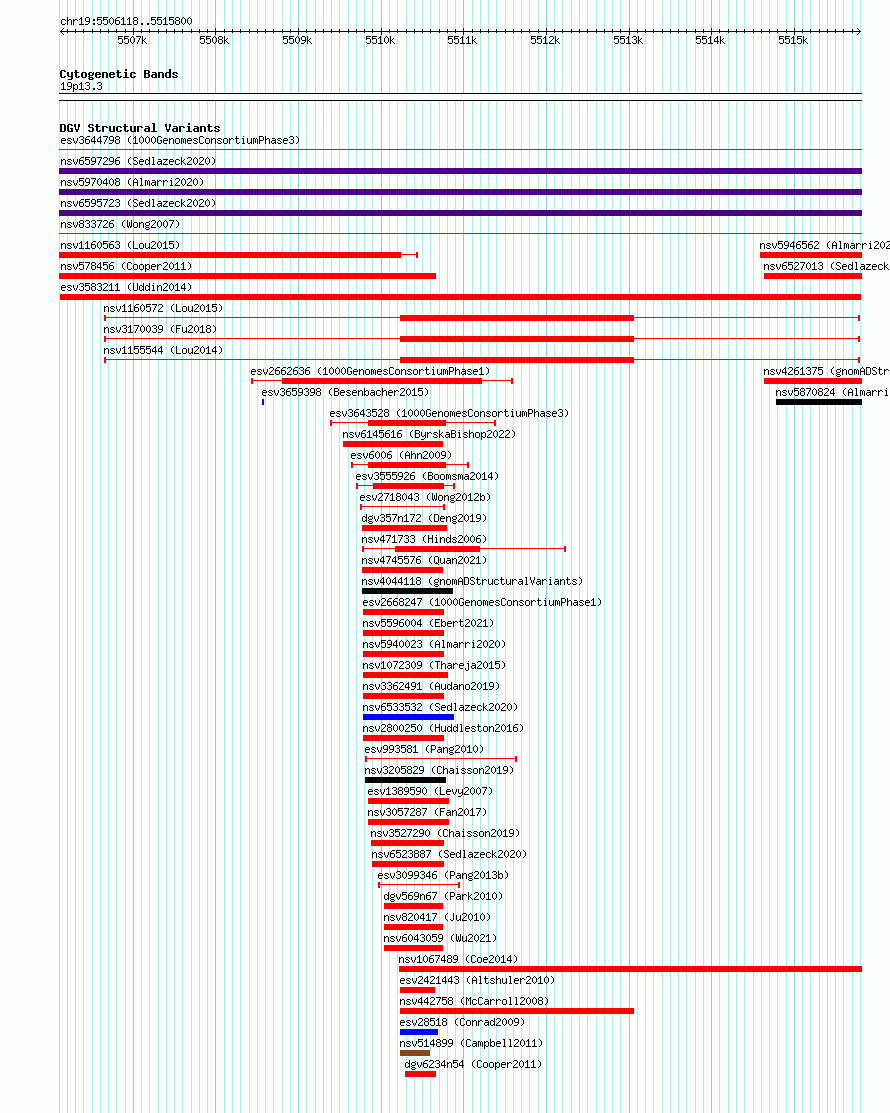Select the esv3659398 Besenbacher2015 label
Image resolution: width=890 pixels, height=1113 pixels.
tap(345, 393)
